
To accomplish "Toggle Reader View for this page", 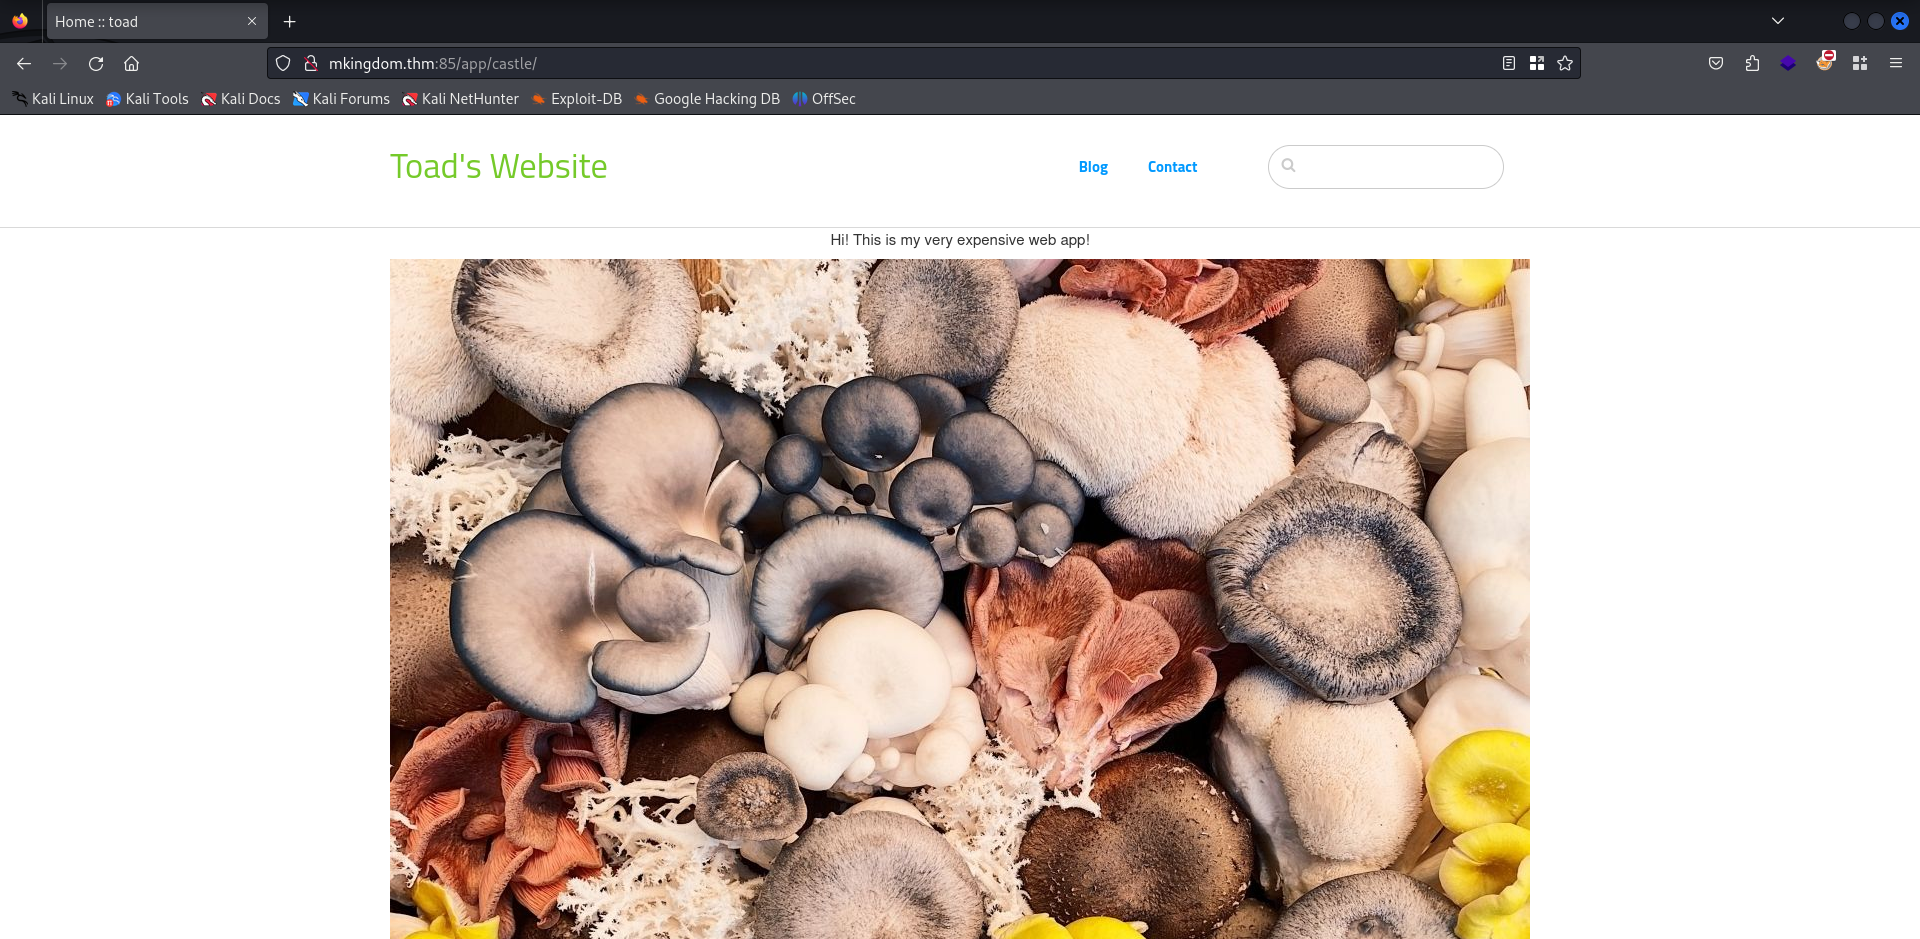I will point(1509,64).
